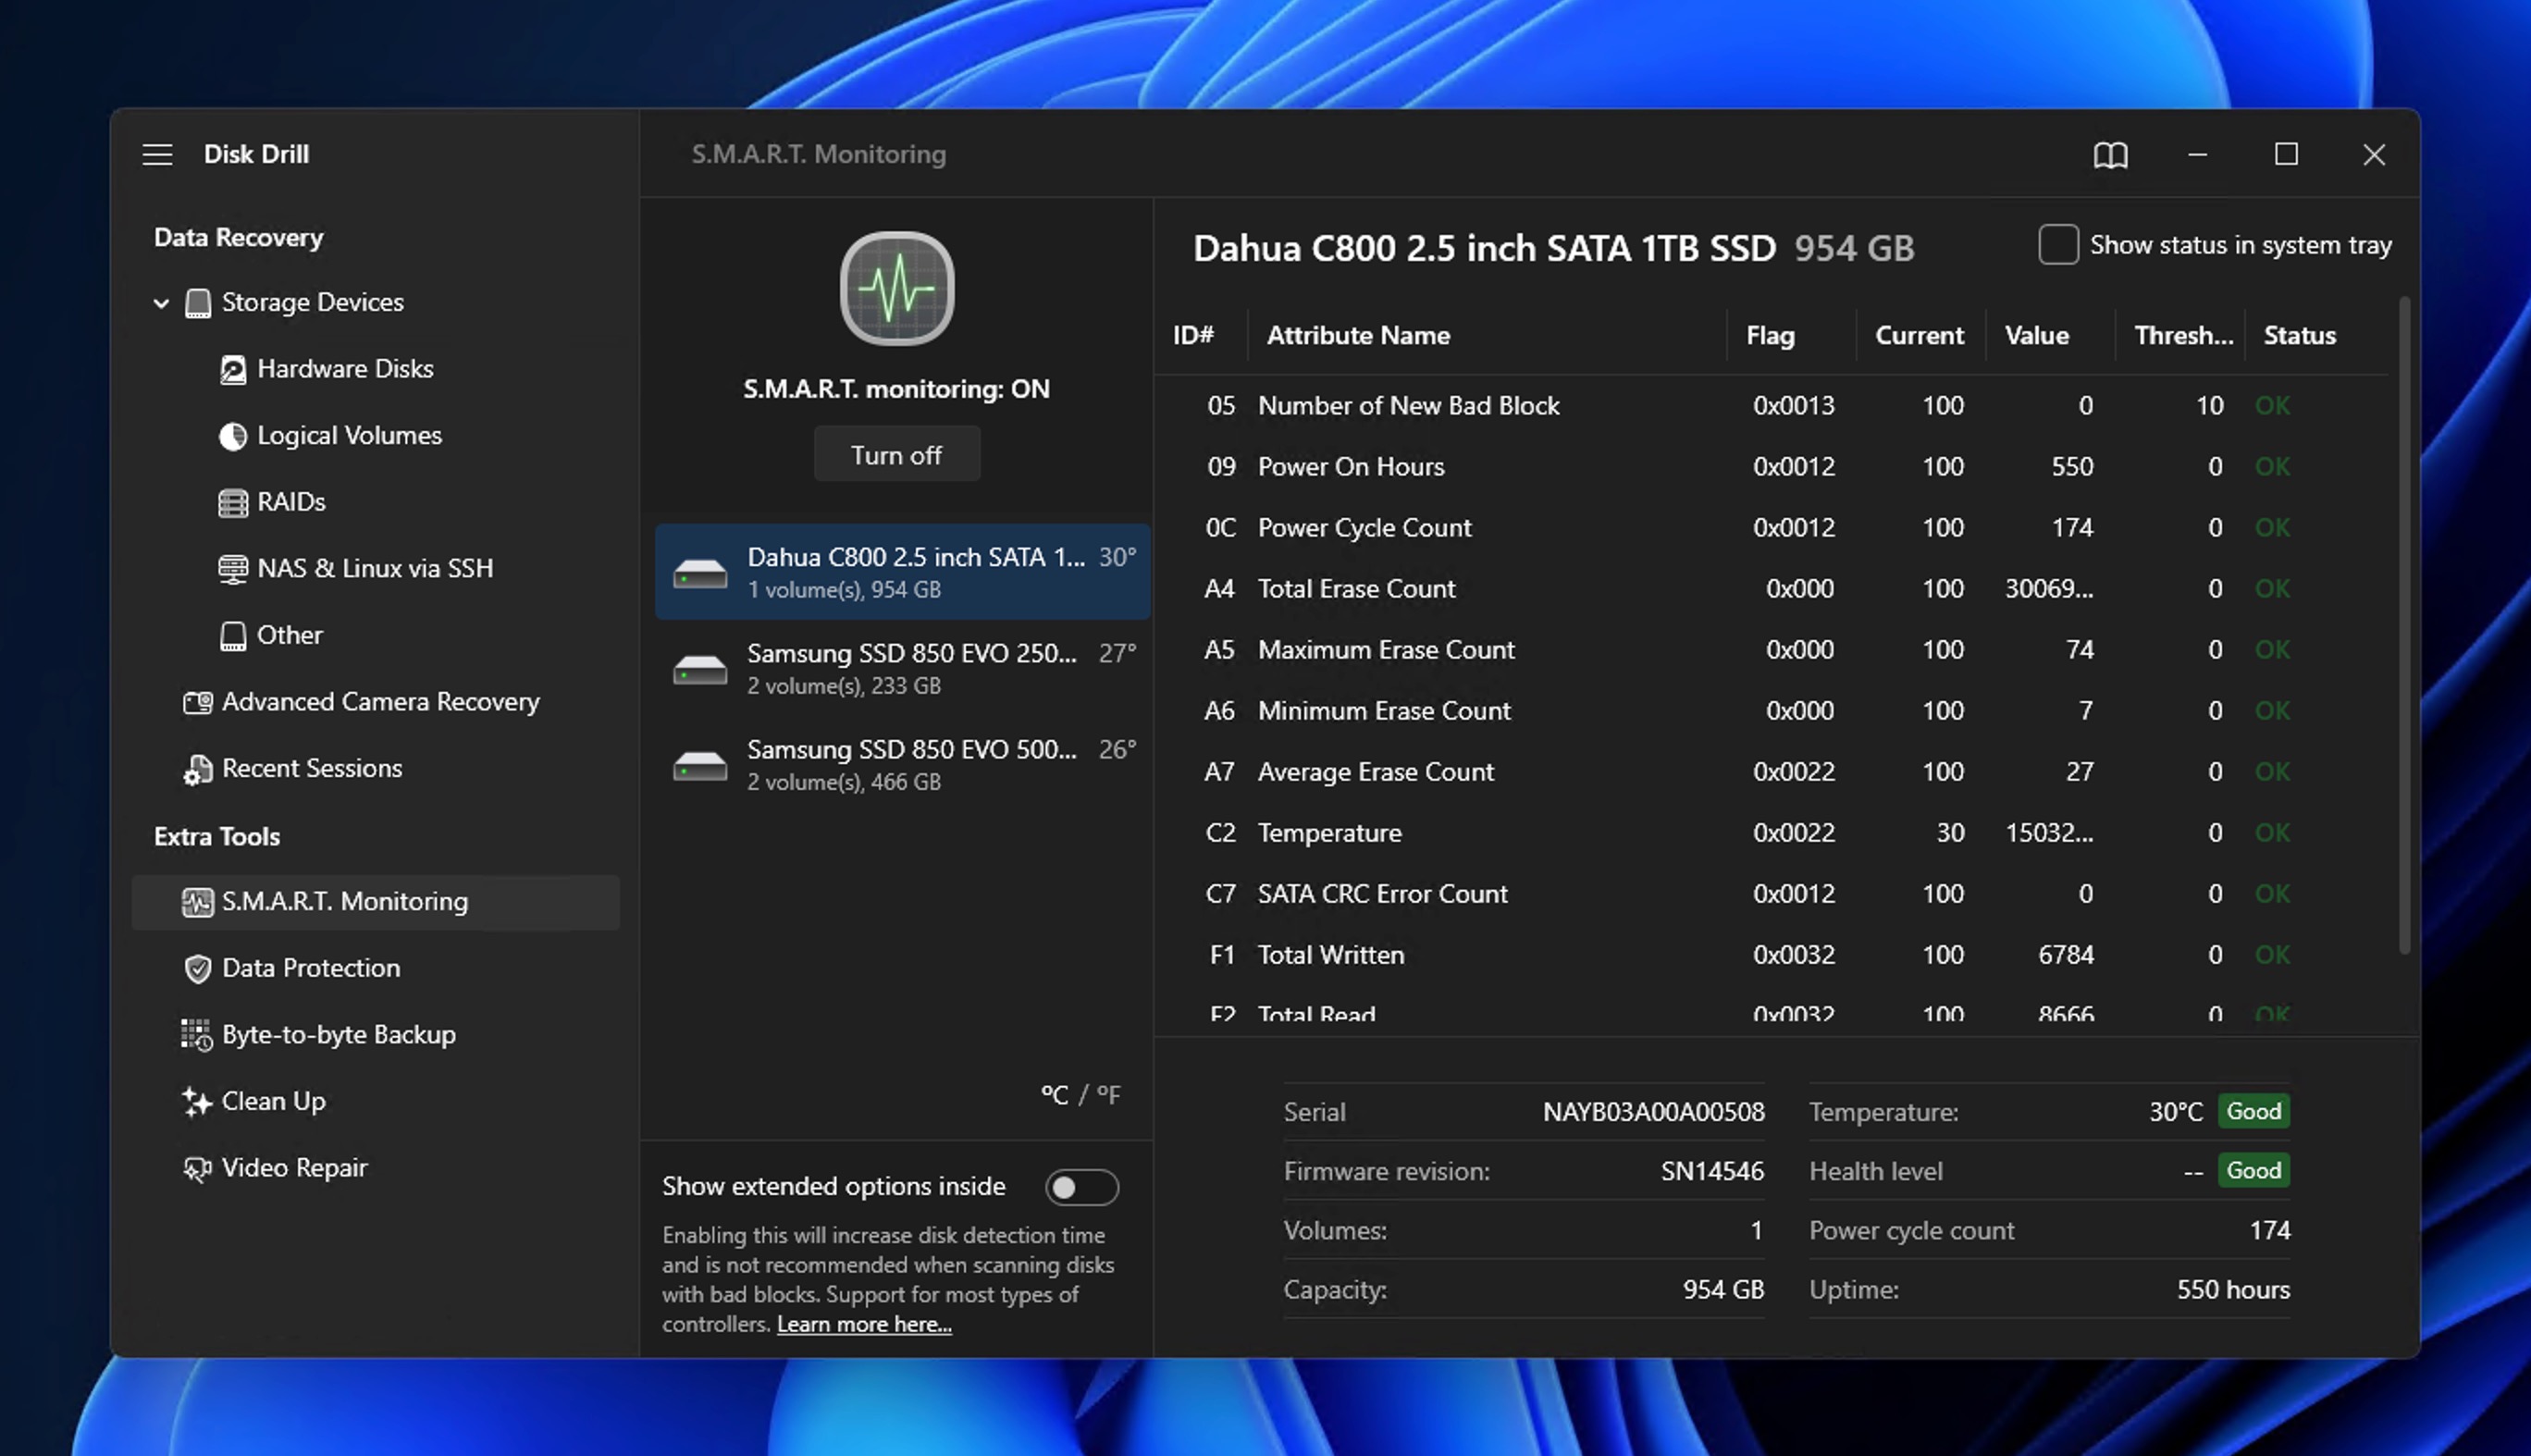Open Recent Sessions entry
This screenshot has width=2531, height=1456.
pyautogui.click(x=312, y=768)
